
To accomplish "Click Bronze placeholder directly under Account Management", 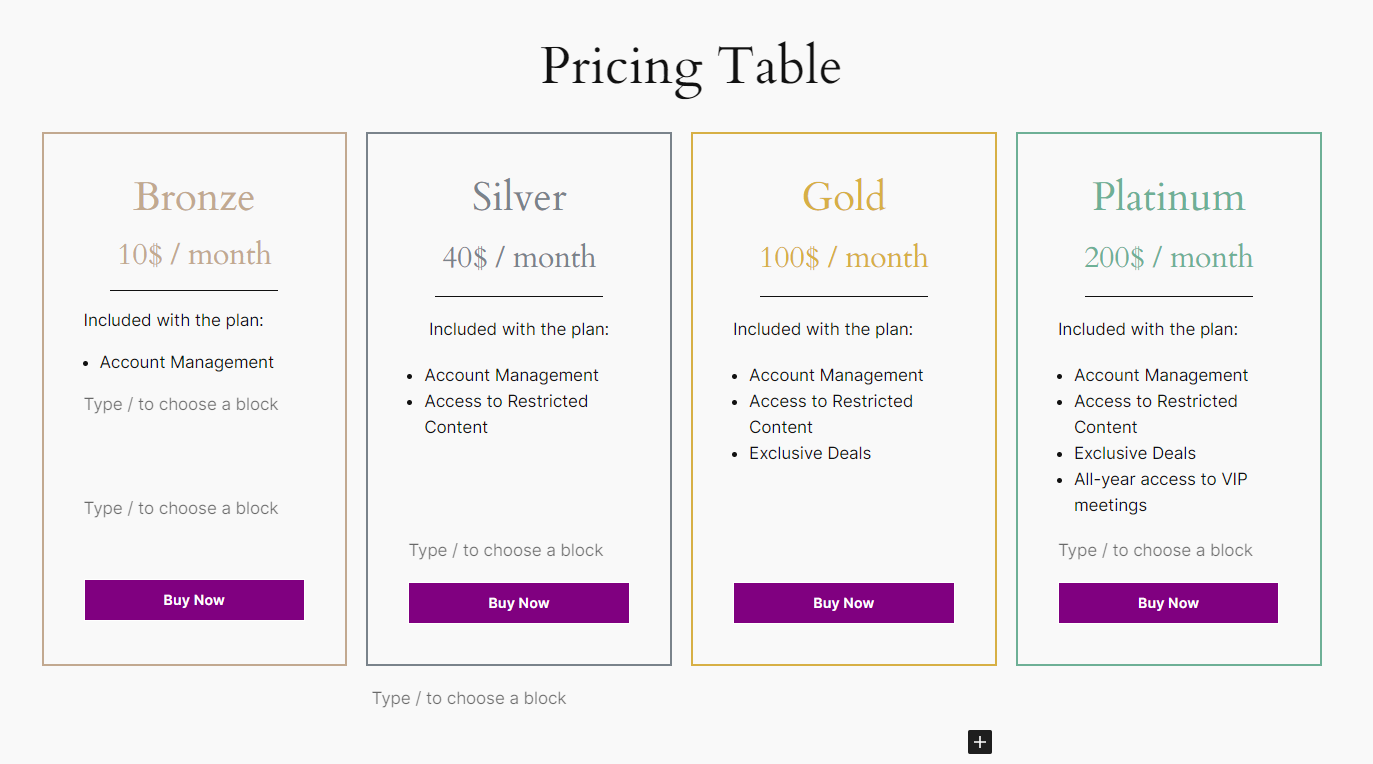I will point(181,404).
